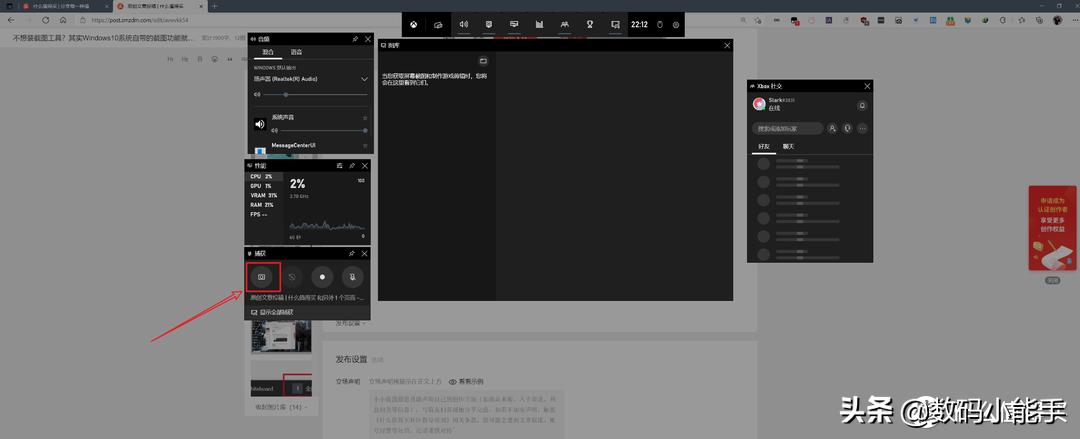Adjust the default output volume slider

click(x=315, y=94)
